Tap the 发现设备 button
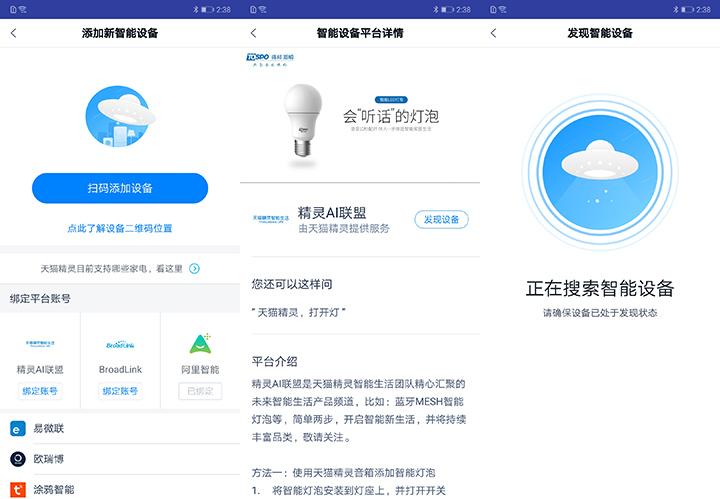Viewport: 720px width, 499px height. pos(441,219)
